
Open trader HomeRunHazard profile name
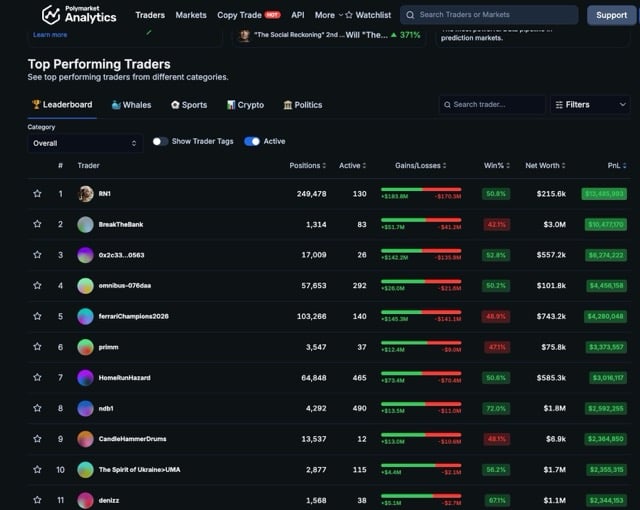(124, 378)
